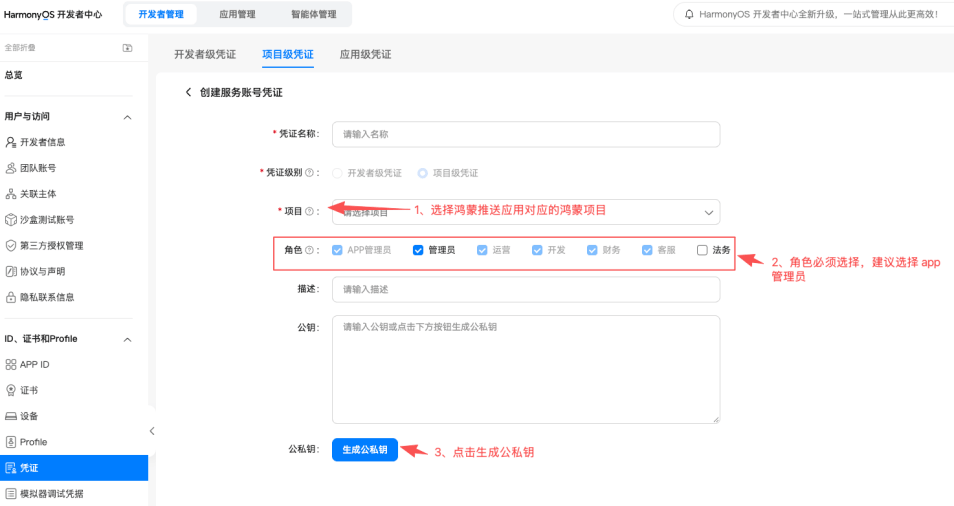Click the collapse-all folder icon in sidebar
This screenshot has width=954, height=506.
tap(127, 47)
